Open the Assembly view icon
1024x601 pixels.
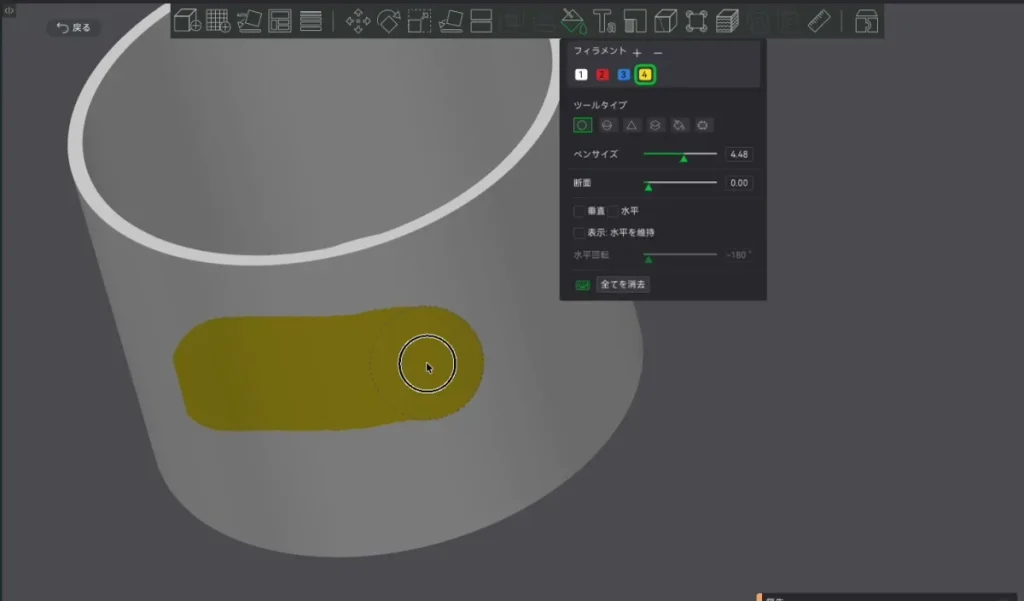click(867, 21)
